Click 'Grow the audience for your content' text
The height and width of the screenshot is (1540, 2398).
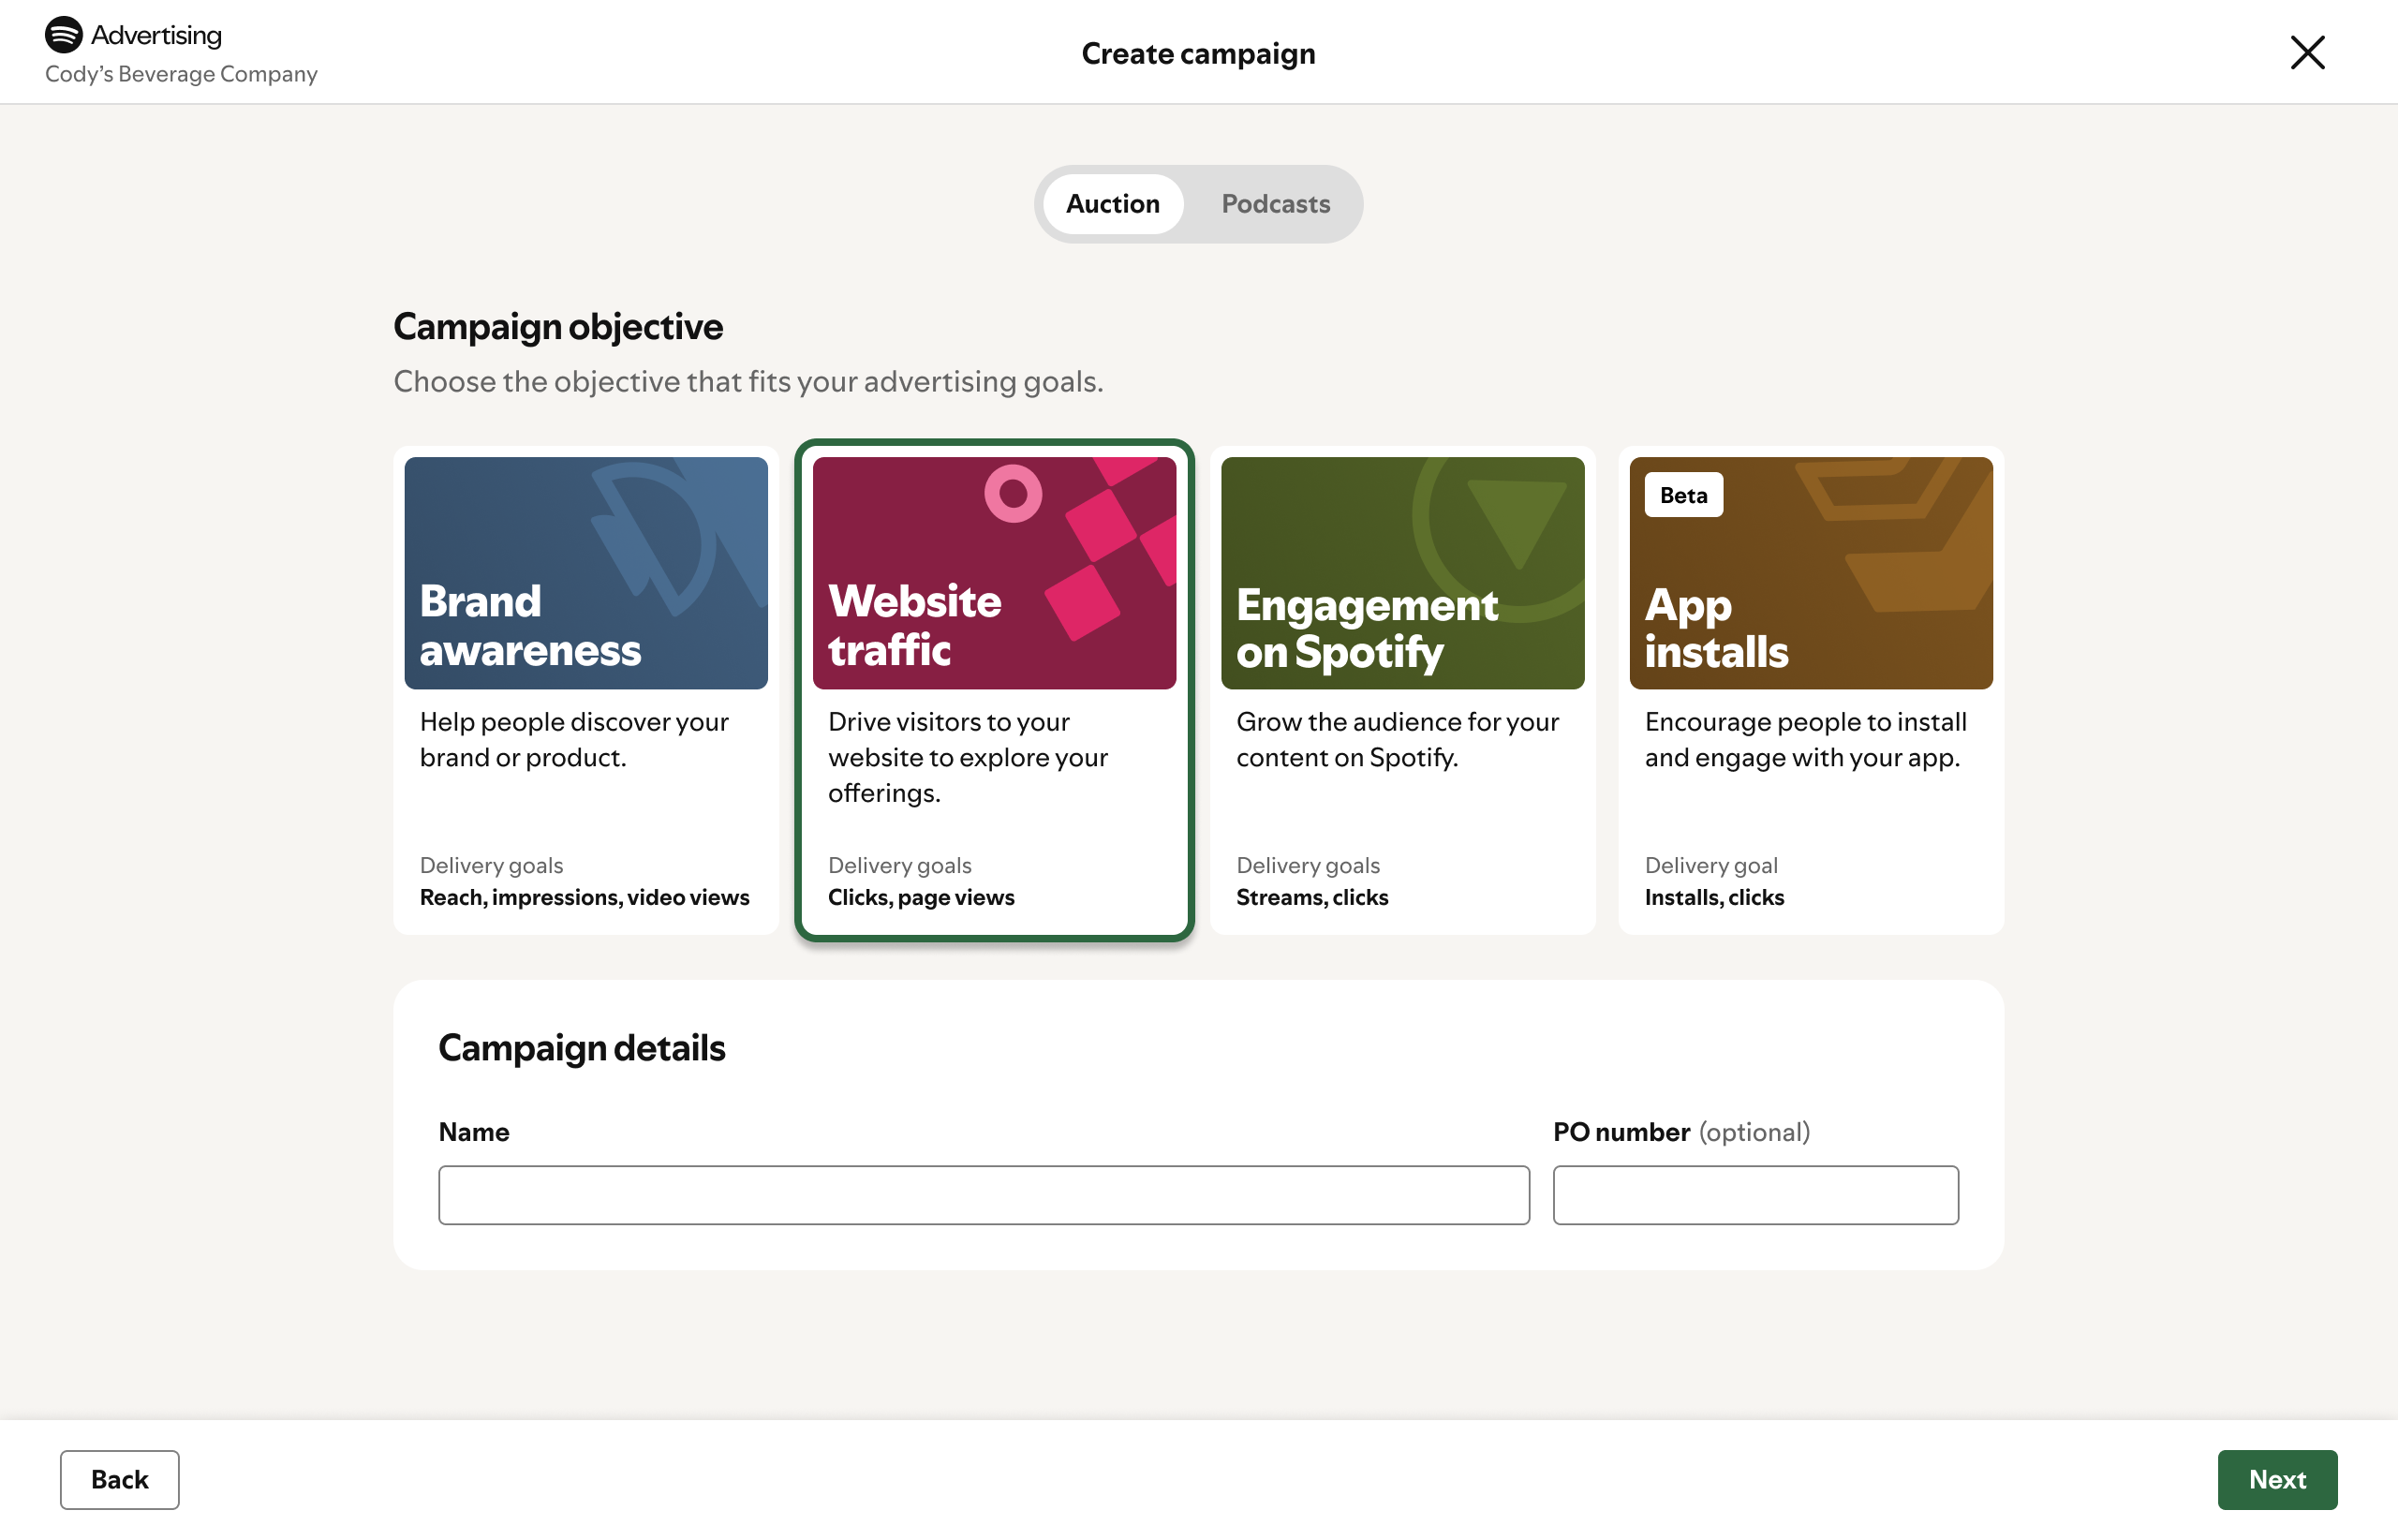pyautogui.click(x=1397, y=740)
